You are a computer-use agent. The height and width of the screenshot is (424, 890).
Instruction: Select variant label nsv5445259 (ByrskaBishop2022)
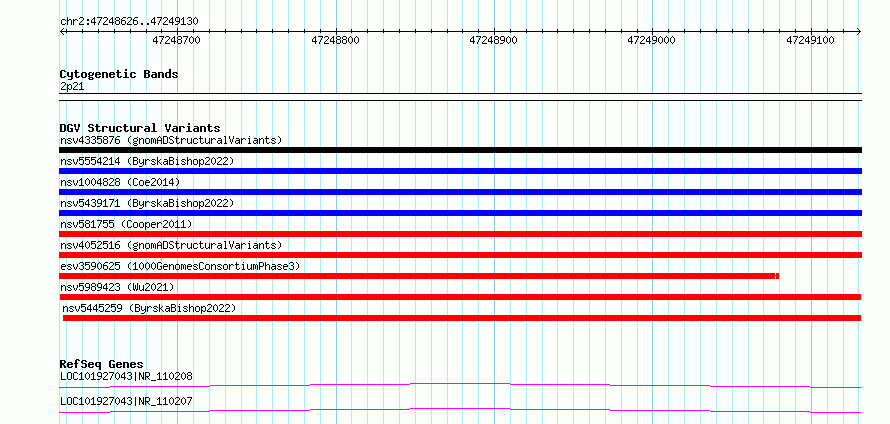click(x=149, y=308)
